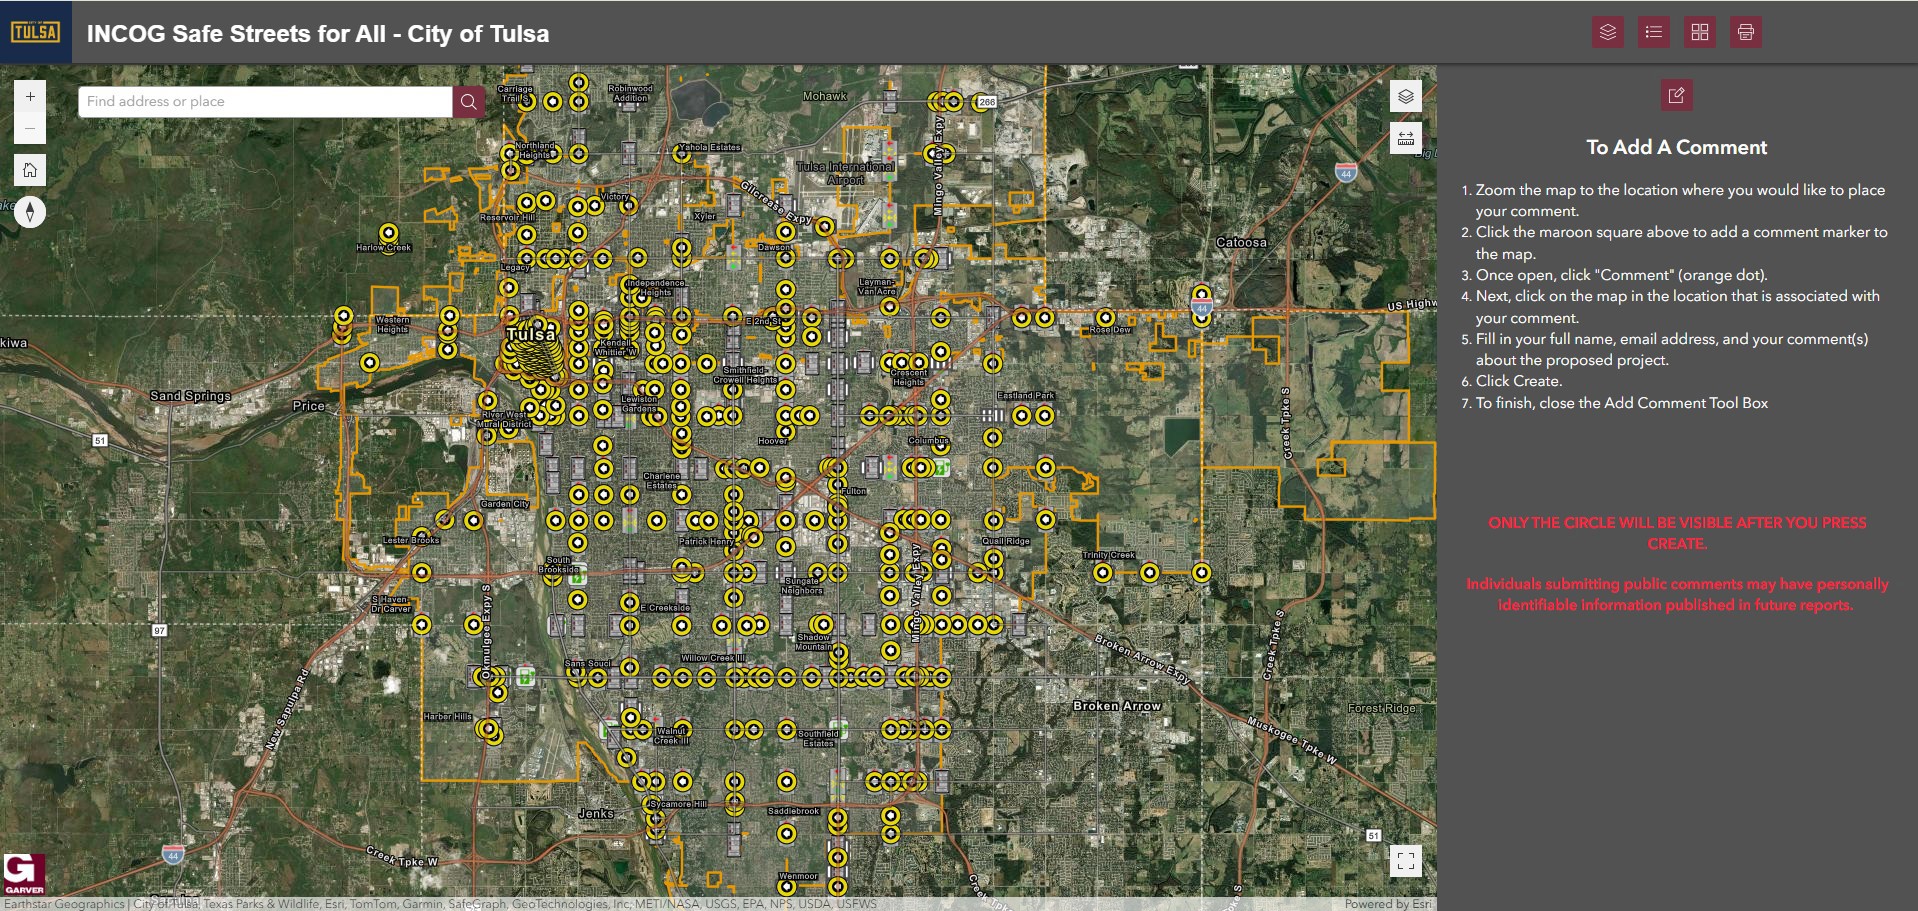
Task: Open the Basemap Gallery grid icon
Action: pos(1699,32)
